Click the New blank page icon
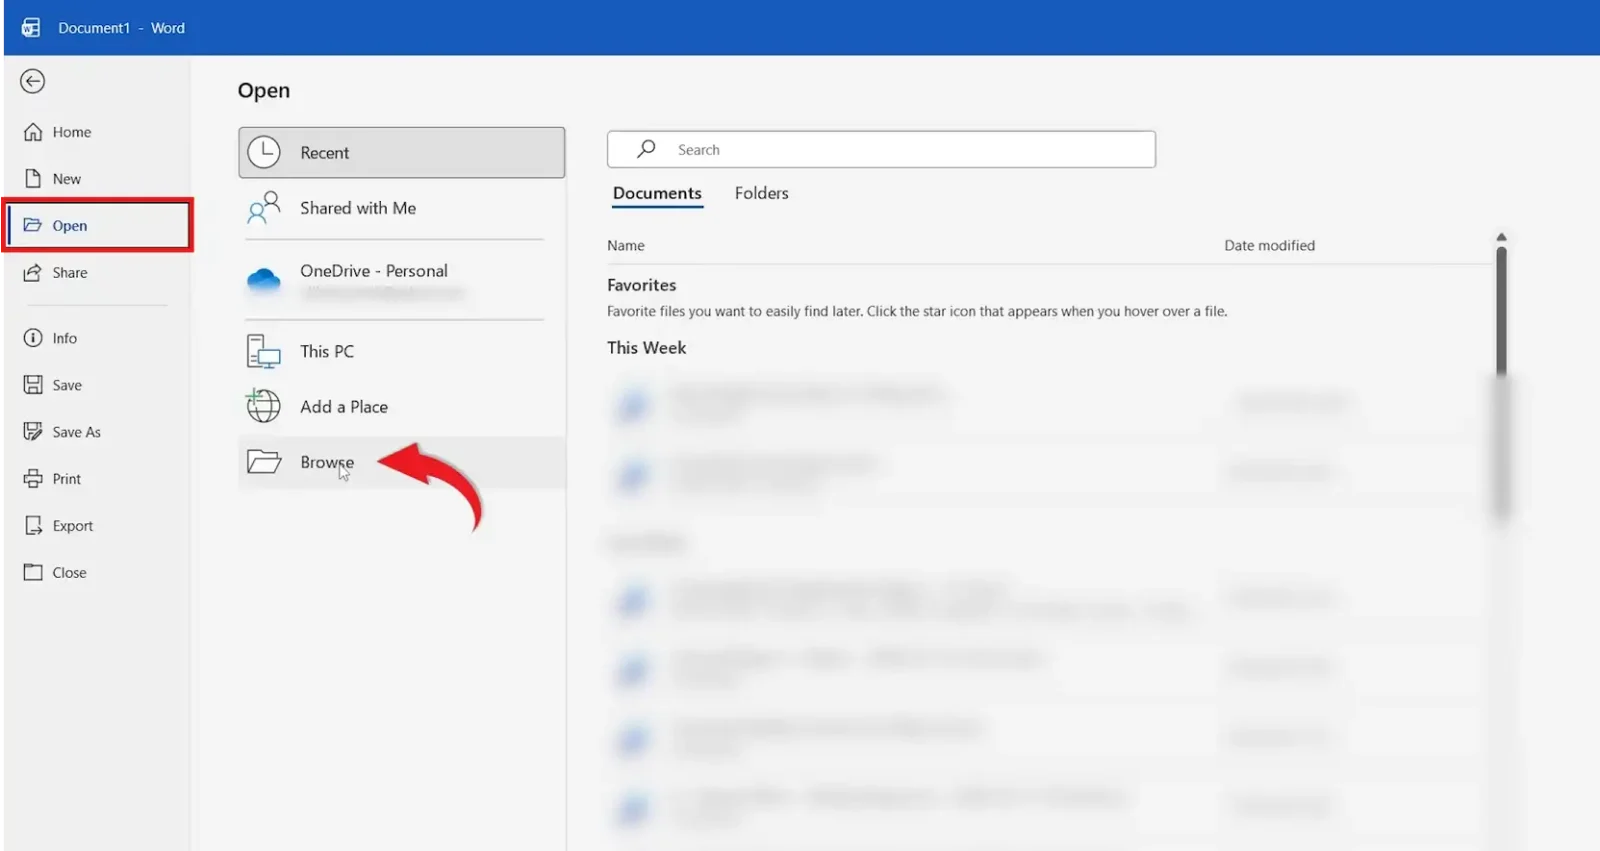 point(33,178)
